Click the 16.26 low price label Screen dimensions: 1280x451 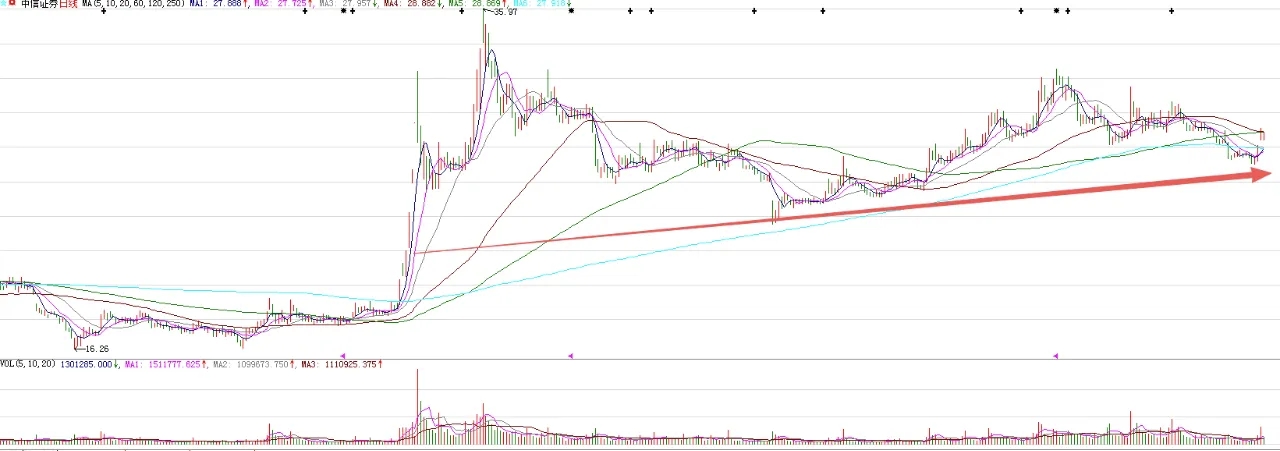click(x=96, y=348)
